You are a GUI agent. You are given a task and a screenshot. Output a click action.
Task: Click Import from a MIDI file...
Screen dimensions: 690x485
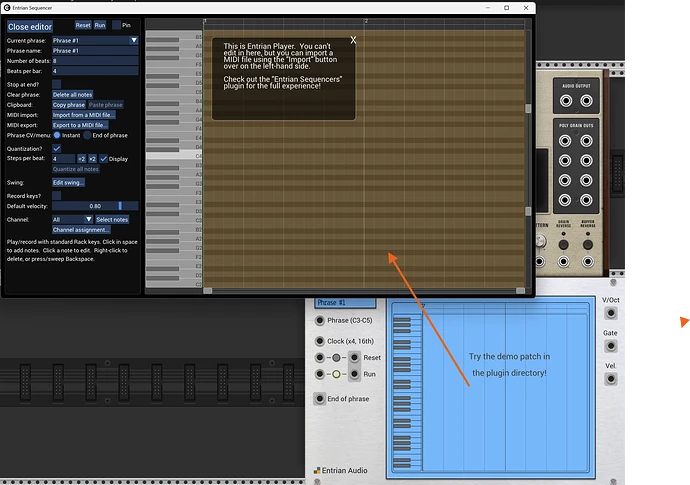(84, 115)
